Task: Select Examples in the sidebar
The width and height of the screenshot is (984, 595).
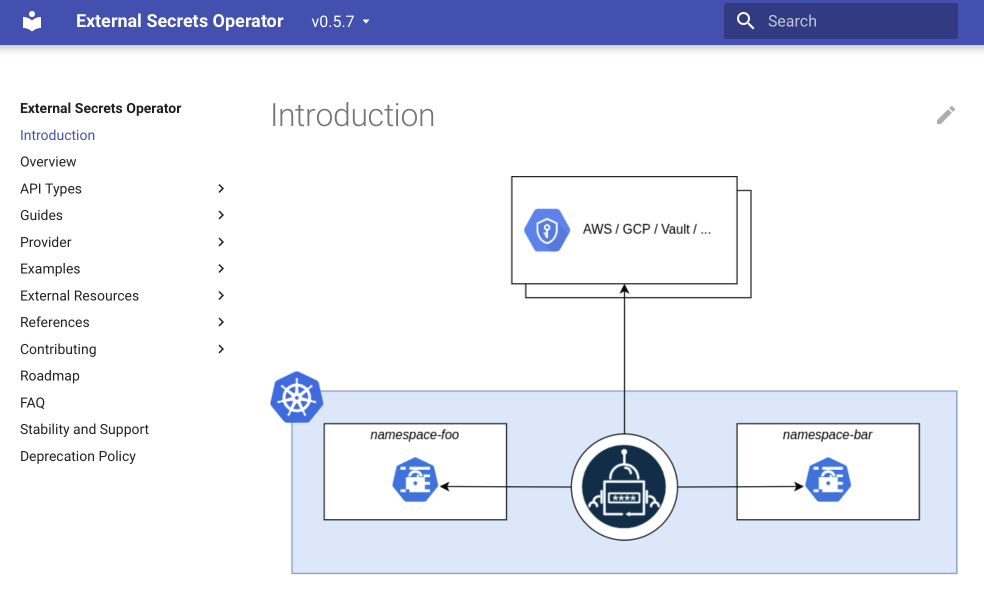Action: tap(50, 269)
